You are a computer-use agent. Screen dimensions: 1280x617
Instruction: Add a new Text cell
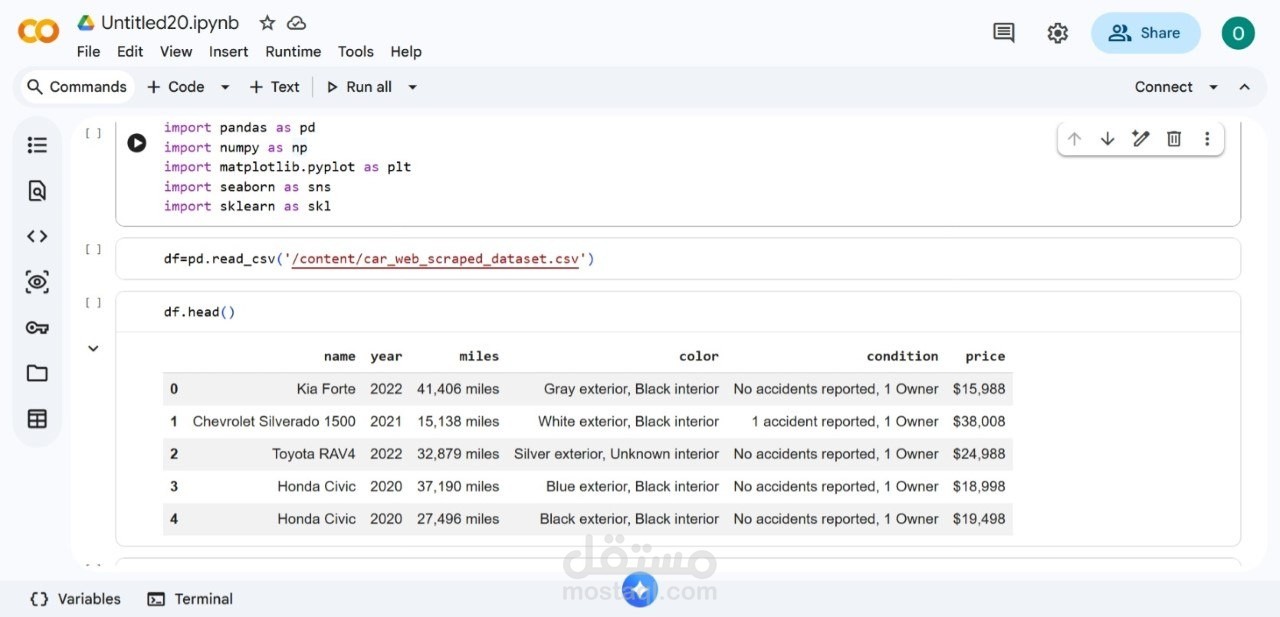coord(274,87)
